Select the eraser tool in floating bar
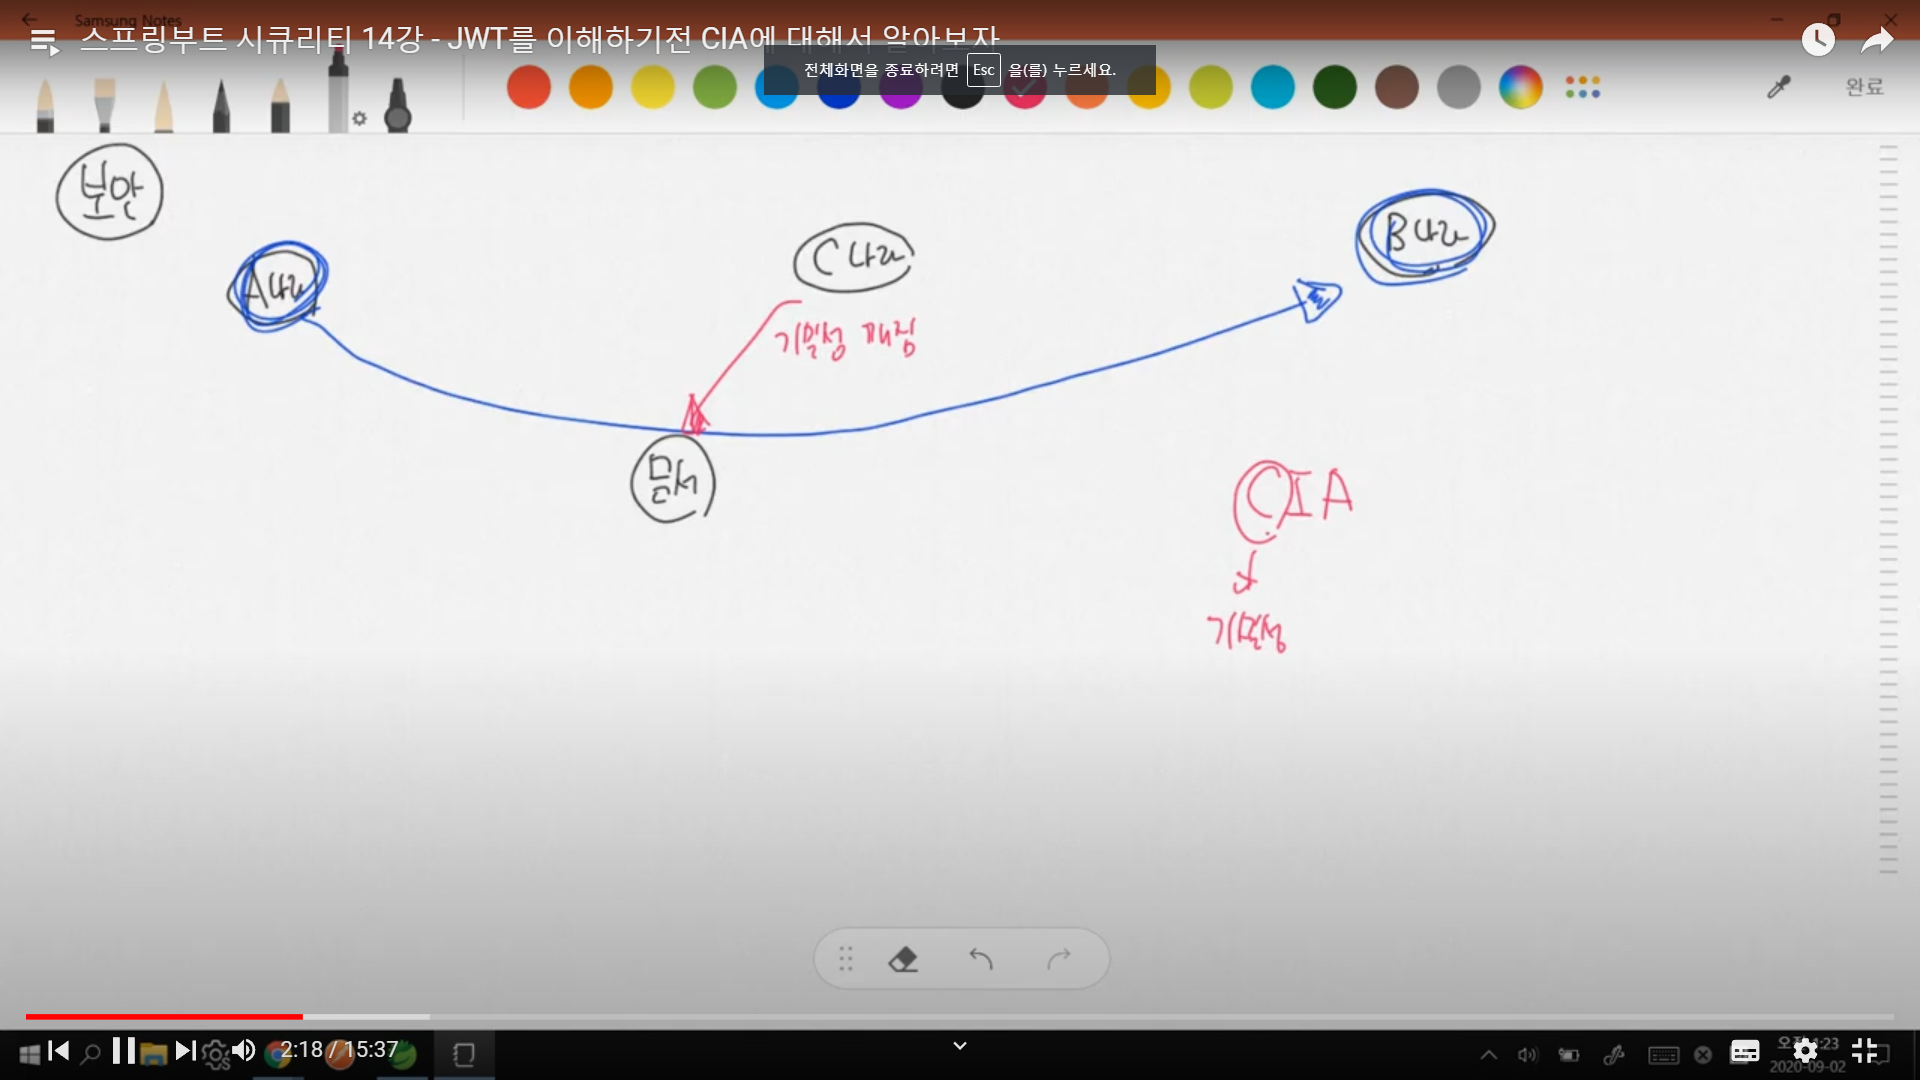 point(903,960)
